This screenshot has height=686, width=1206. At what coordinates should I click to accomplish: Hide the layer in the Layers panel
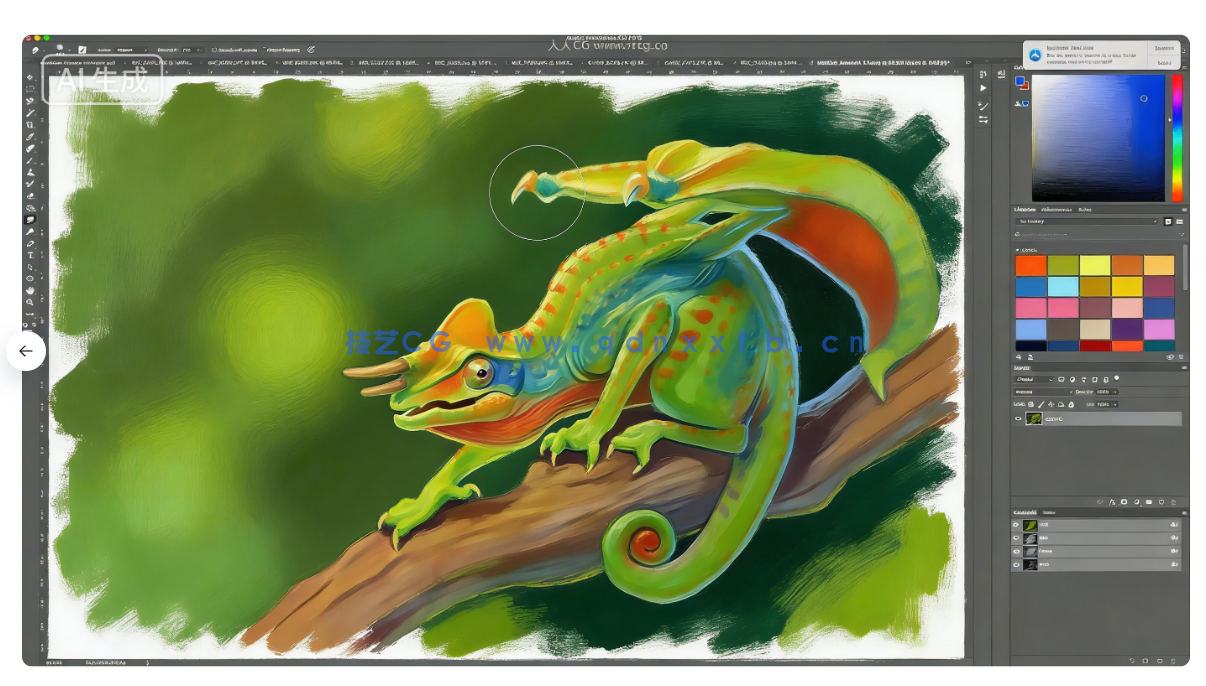tap(1018, 419)
